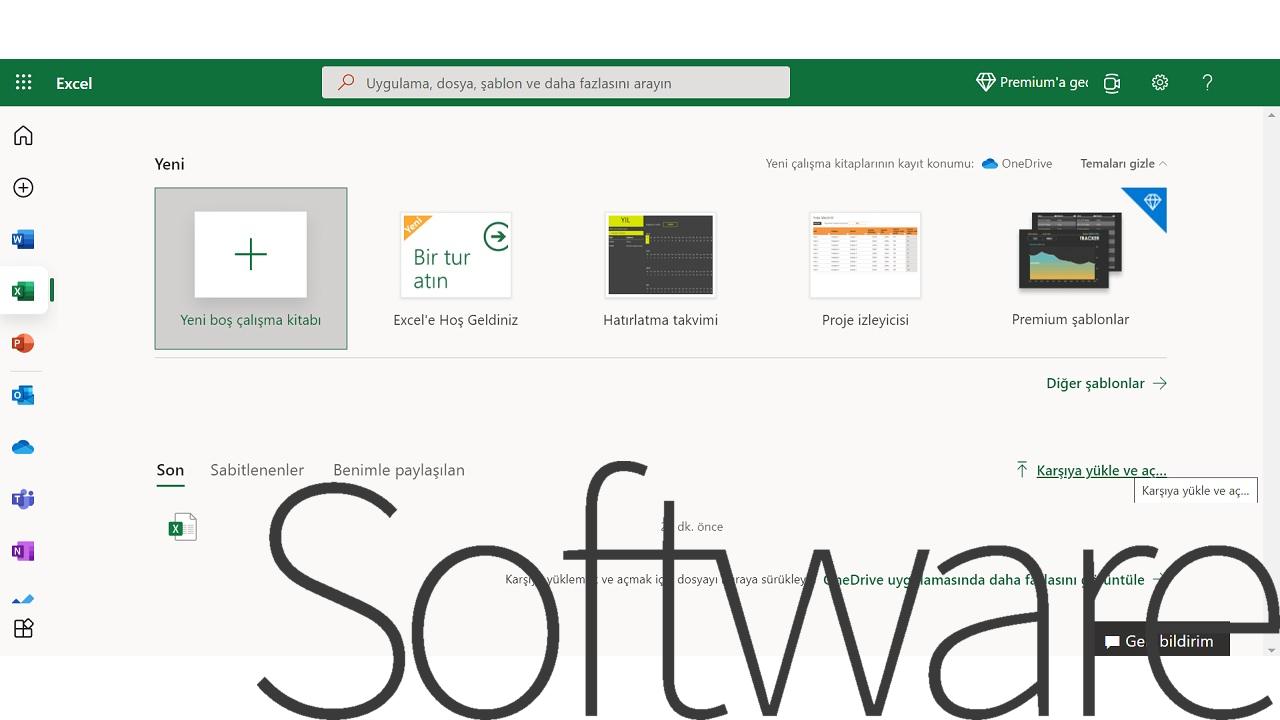Click the Excel title in header
Screen dimensions: 1280x720
pos(74,83)
